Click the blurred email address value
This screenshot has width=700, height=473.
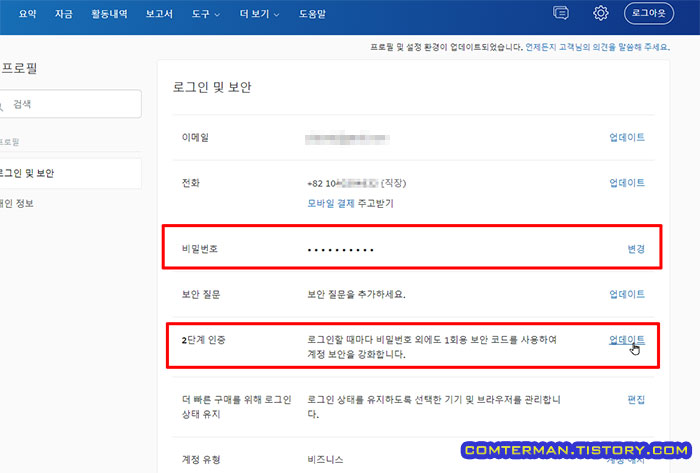point(347,138)
